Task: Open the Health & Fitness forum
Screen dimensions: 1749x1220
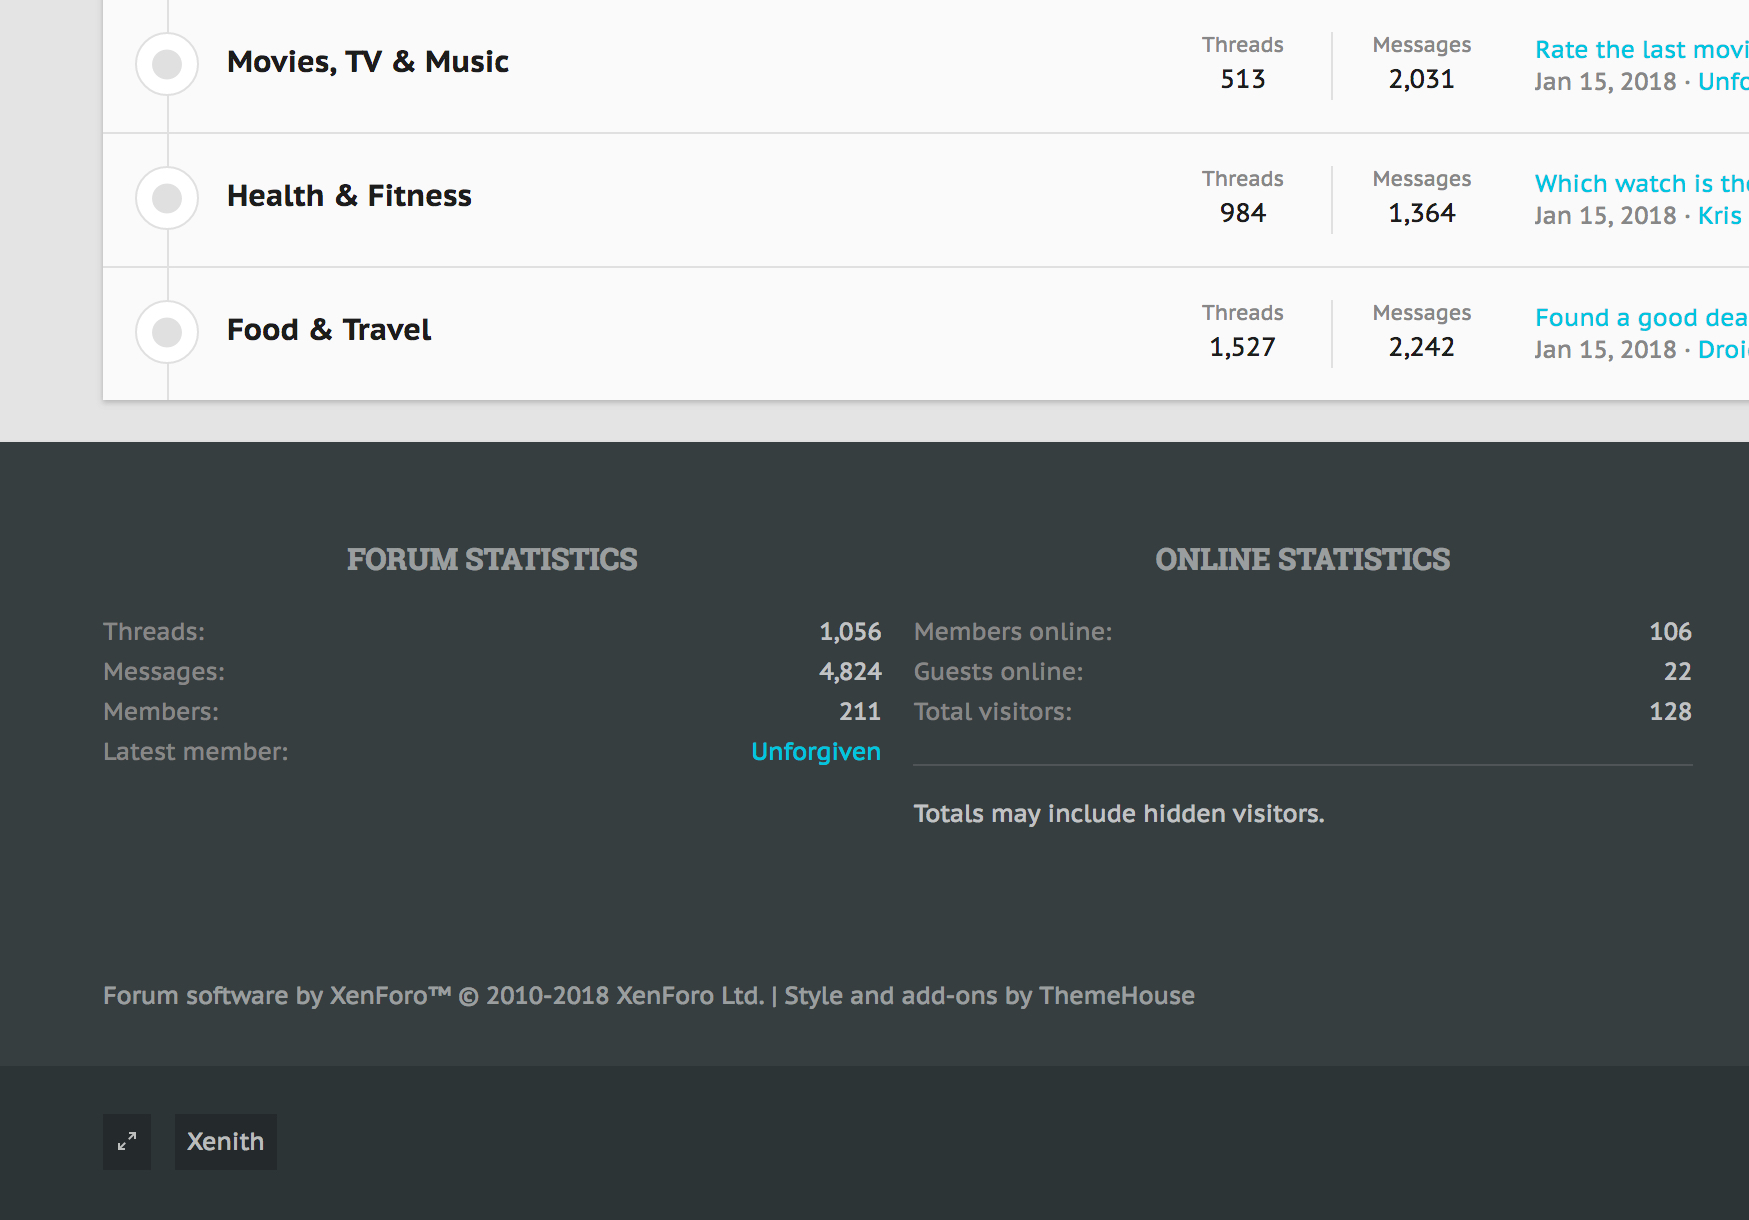Action: (x=349, y=196)
